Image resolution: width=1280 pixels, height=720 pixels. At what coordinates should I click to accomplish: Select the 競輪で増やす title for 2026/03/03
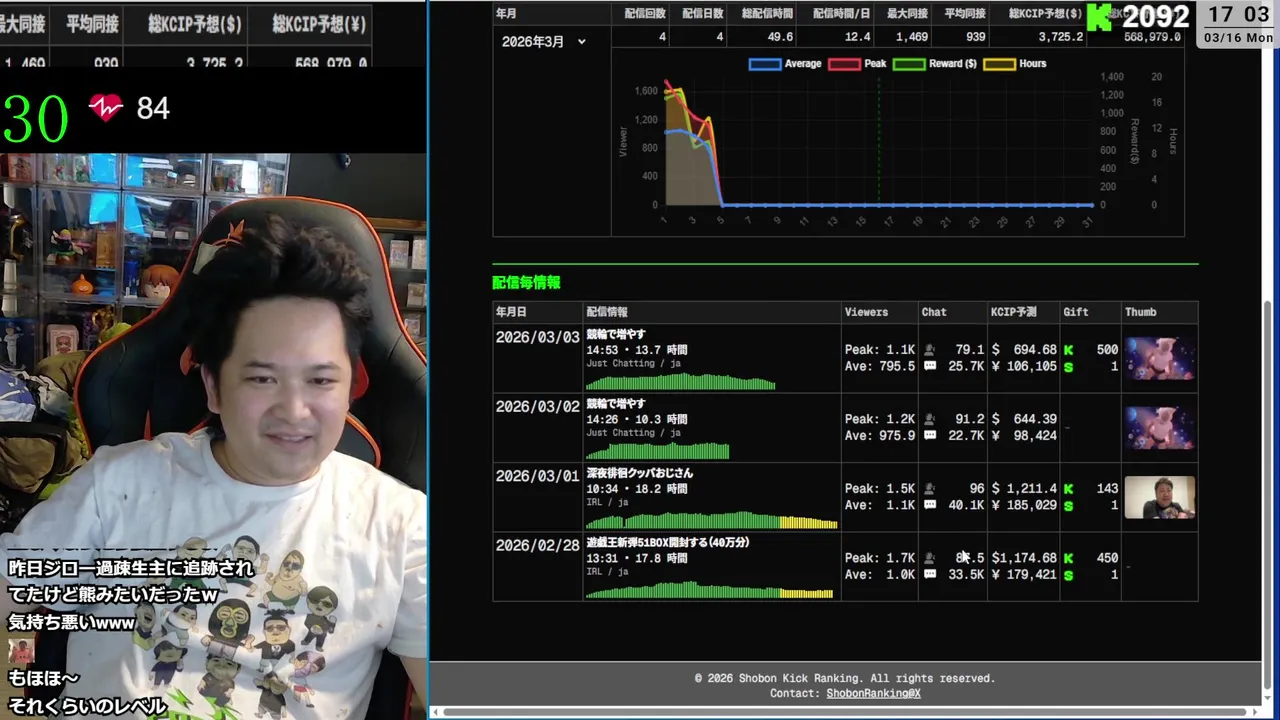616,334
